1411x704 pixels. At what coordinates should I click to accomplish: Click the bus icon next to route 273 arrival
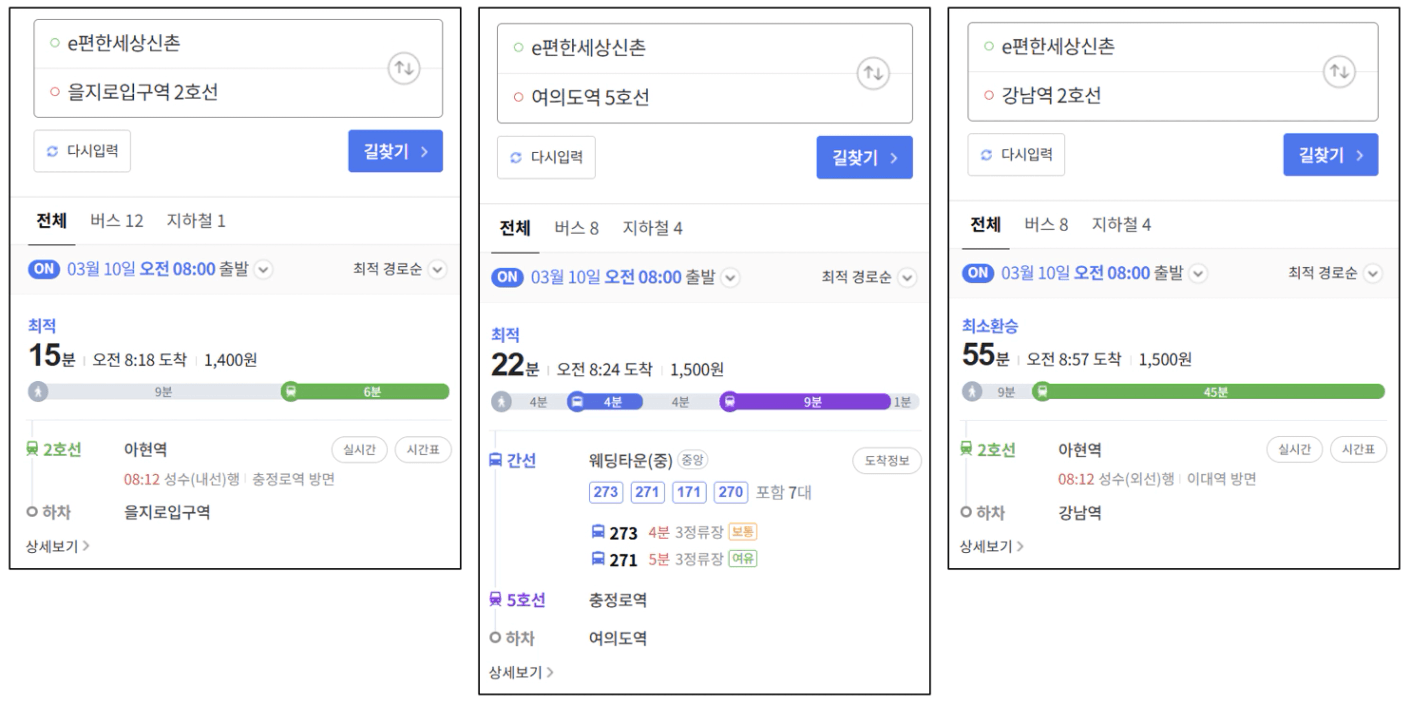pyautogui.click(x=598, y=533)
